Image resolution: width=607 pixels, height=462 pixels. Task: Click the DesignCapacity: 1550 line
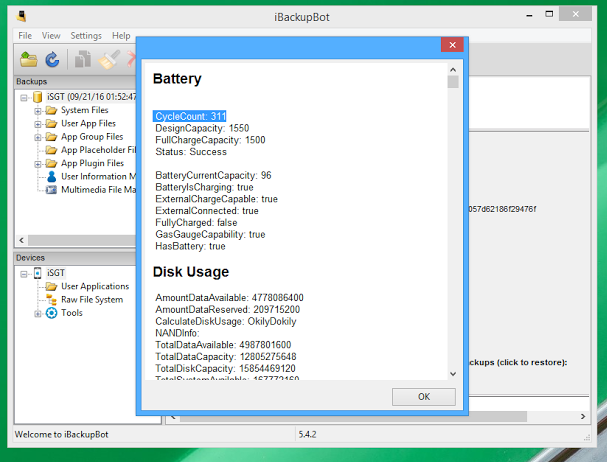202,128
